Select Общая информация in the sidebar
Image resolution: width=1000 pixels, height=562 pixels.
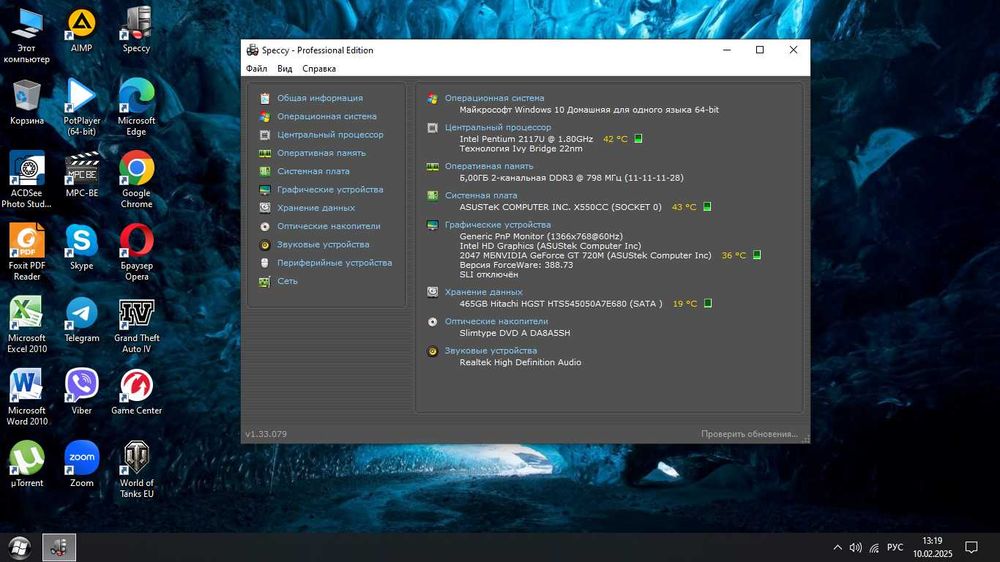[x=320, y=98]
